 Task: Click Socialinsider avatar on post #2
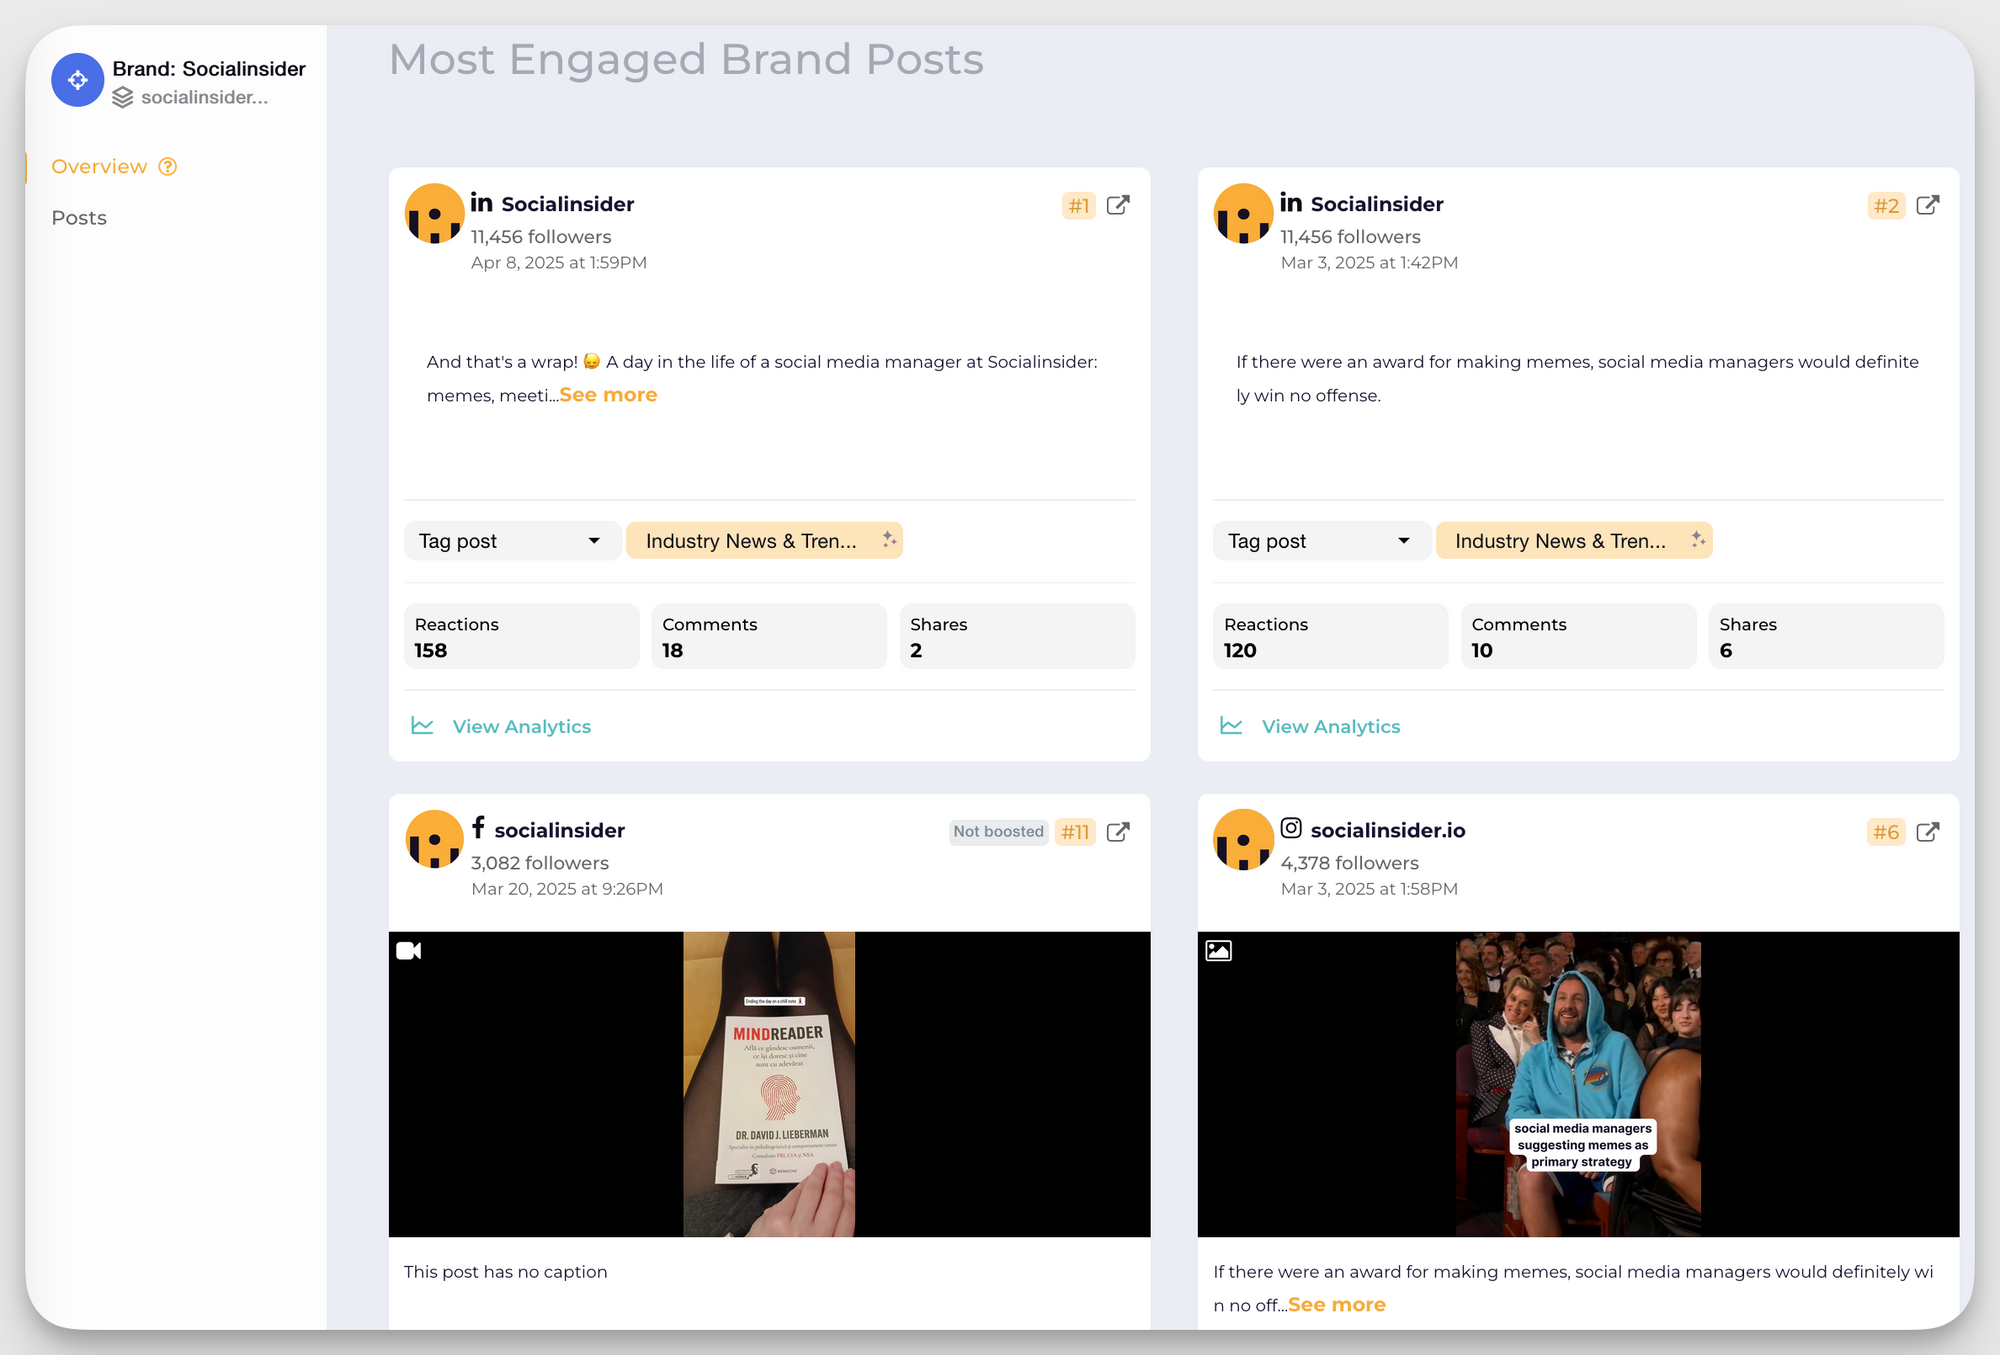click(x=1243, y=213)
